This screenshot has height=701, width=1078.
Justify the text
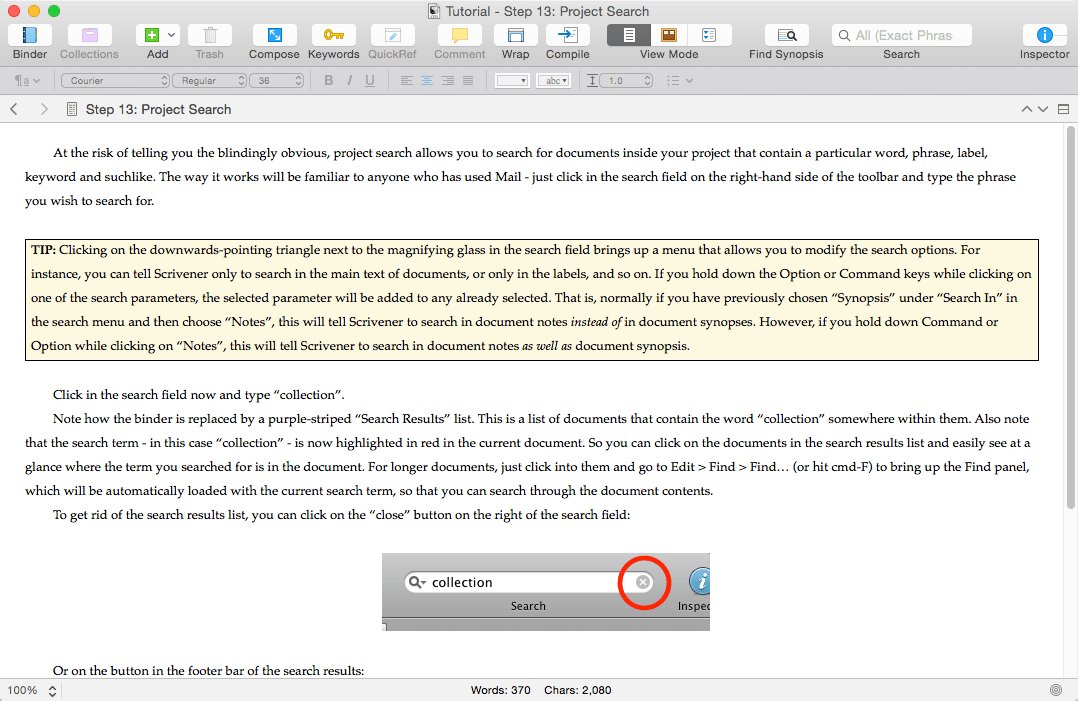click(468, 80)
